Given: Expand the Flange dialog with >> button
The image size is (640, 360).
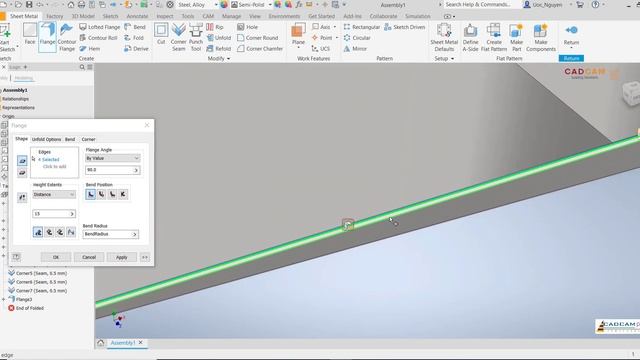Looking at the screenshot, I should pyautogui.click(x=144, y=257).
